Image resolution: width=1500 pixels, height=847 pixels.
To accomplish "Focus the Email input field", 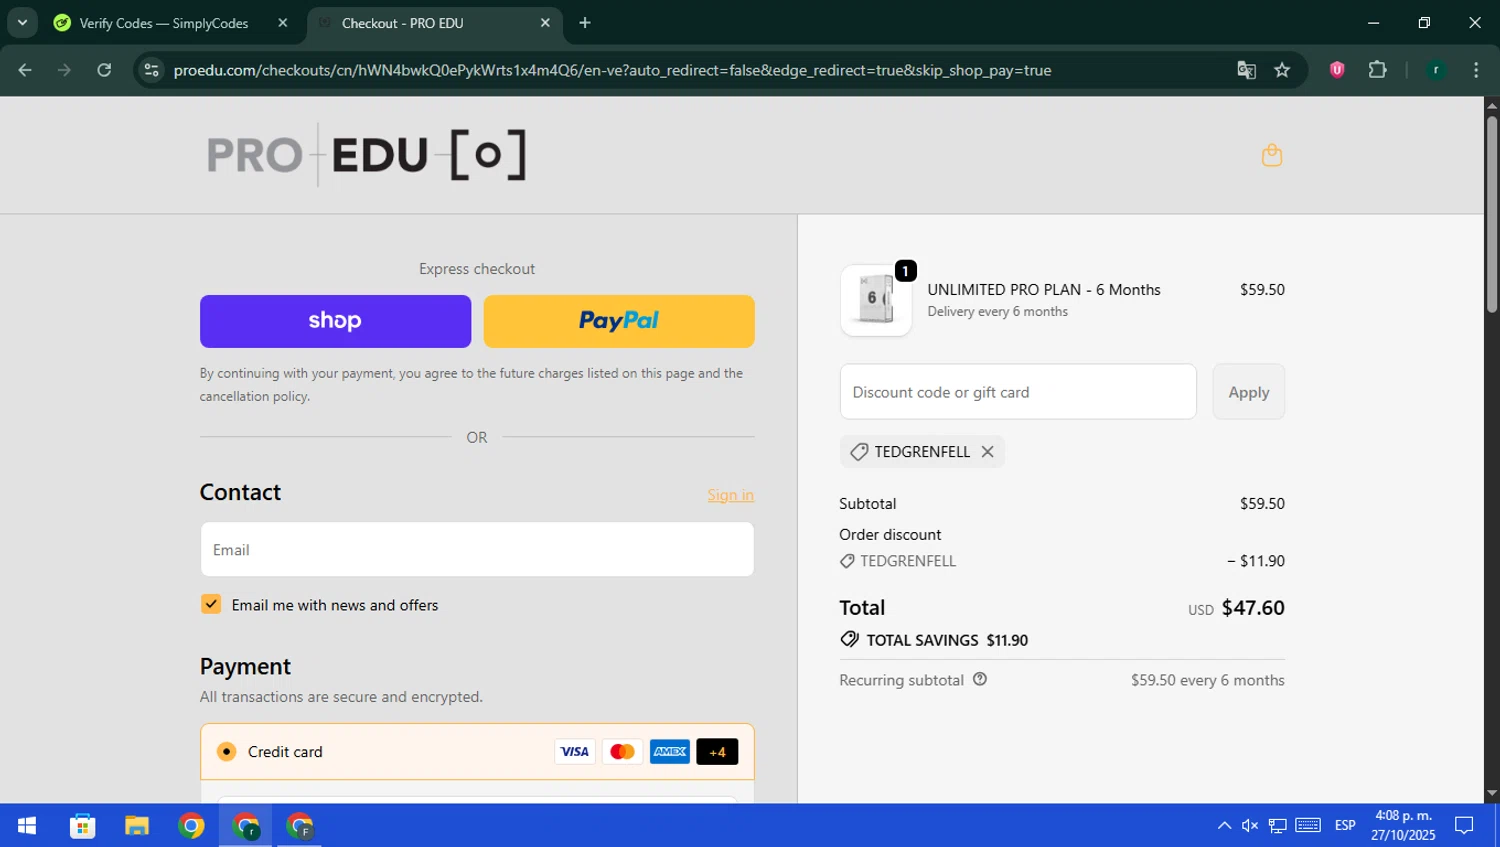I will pos(477,549).
